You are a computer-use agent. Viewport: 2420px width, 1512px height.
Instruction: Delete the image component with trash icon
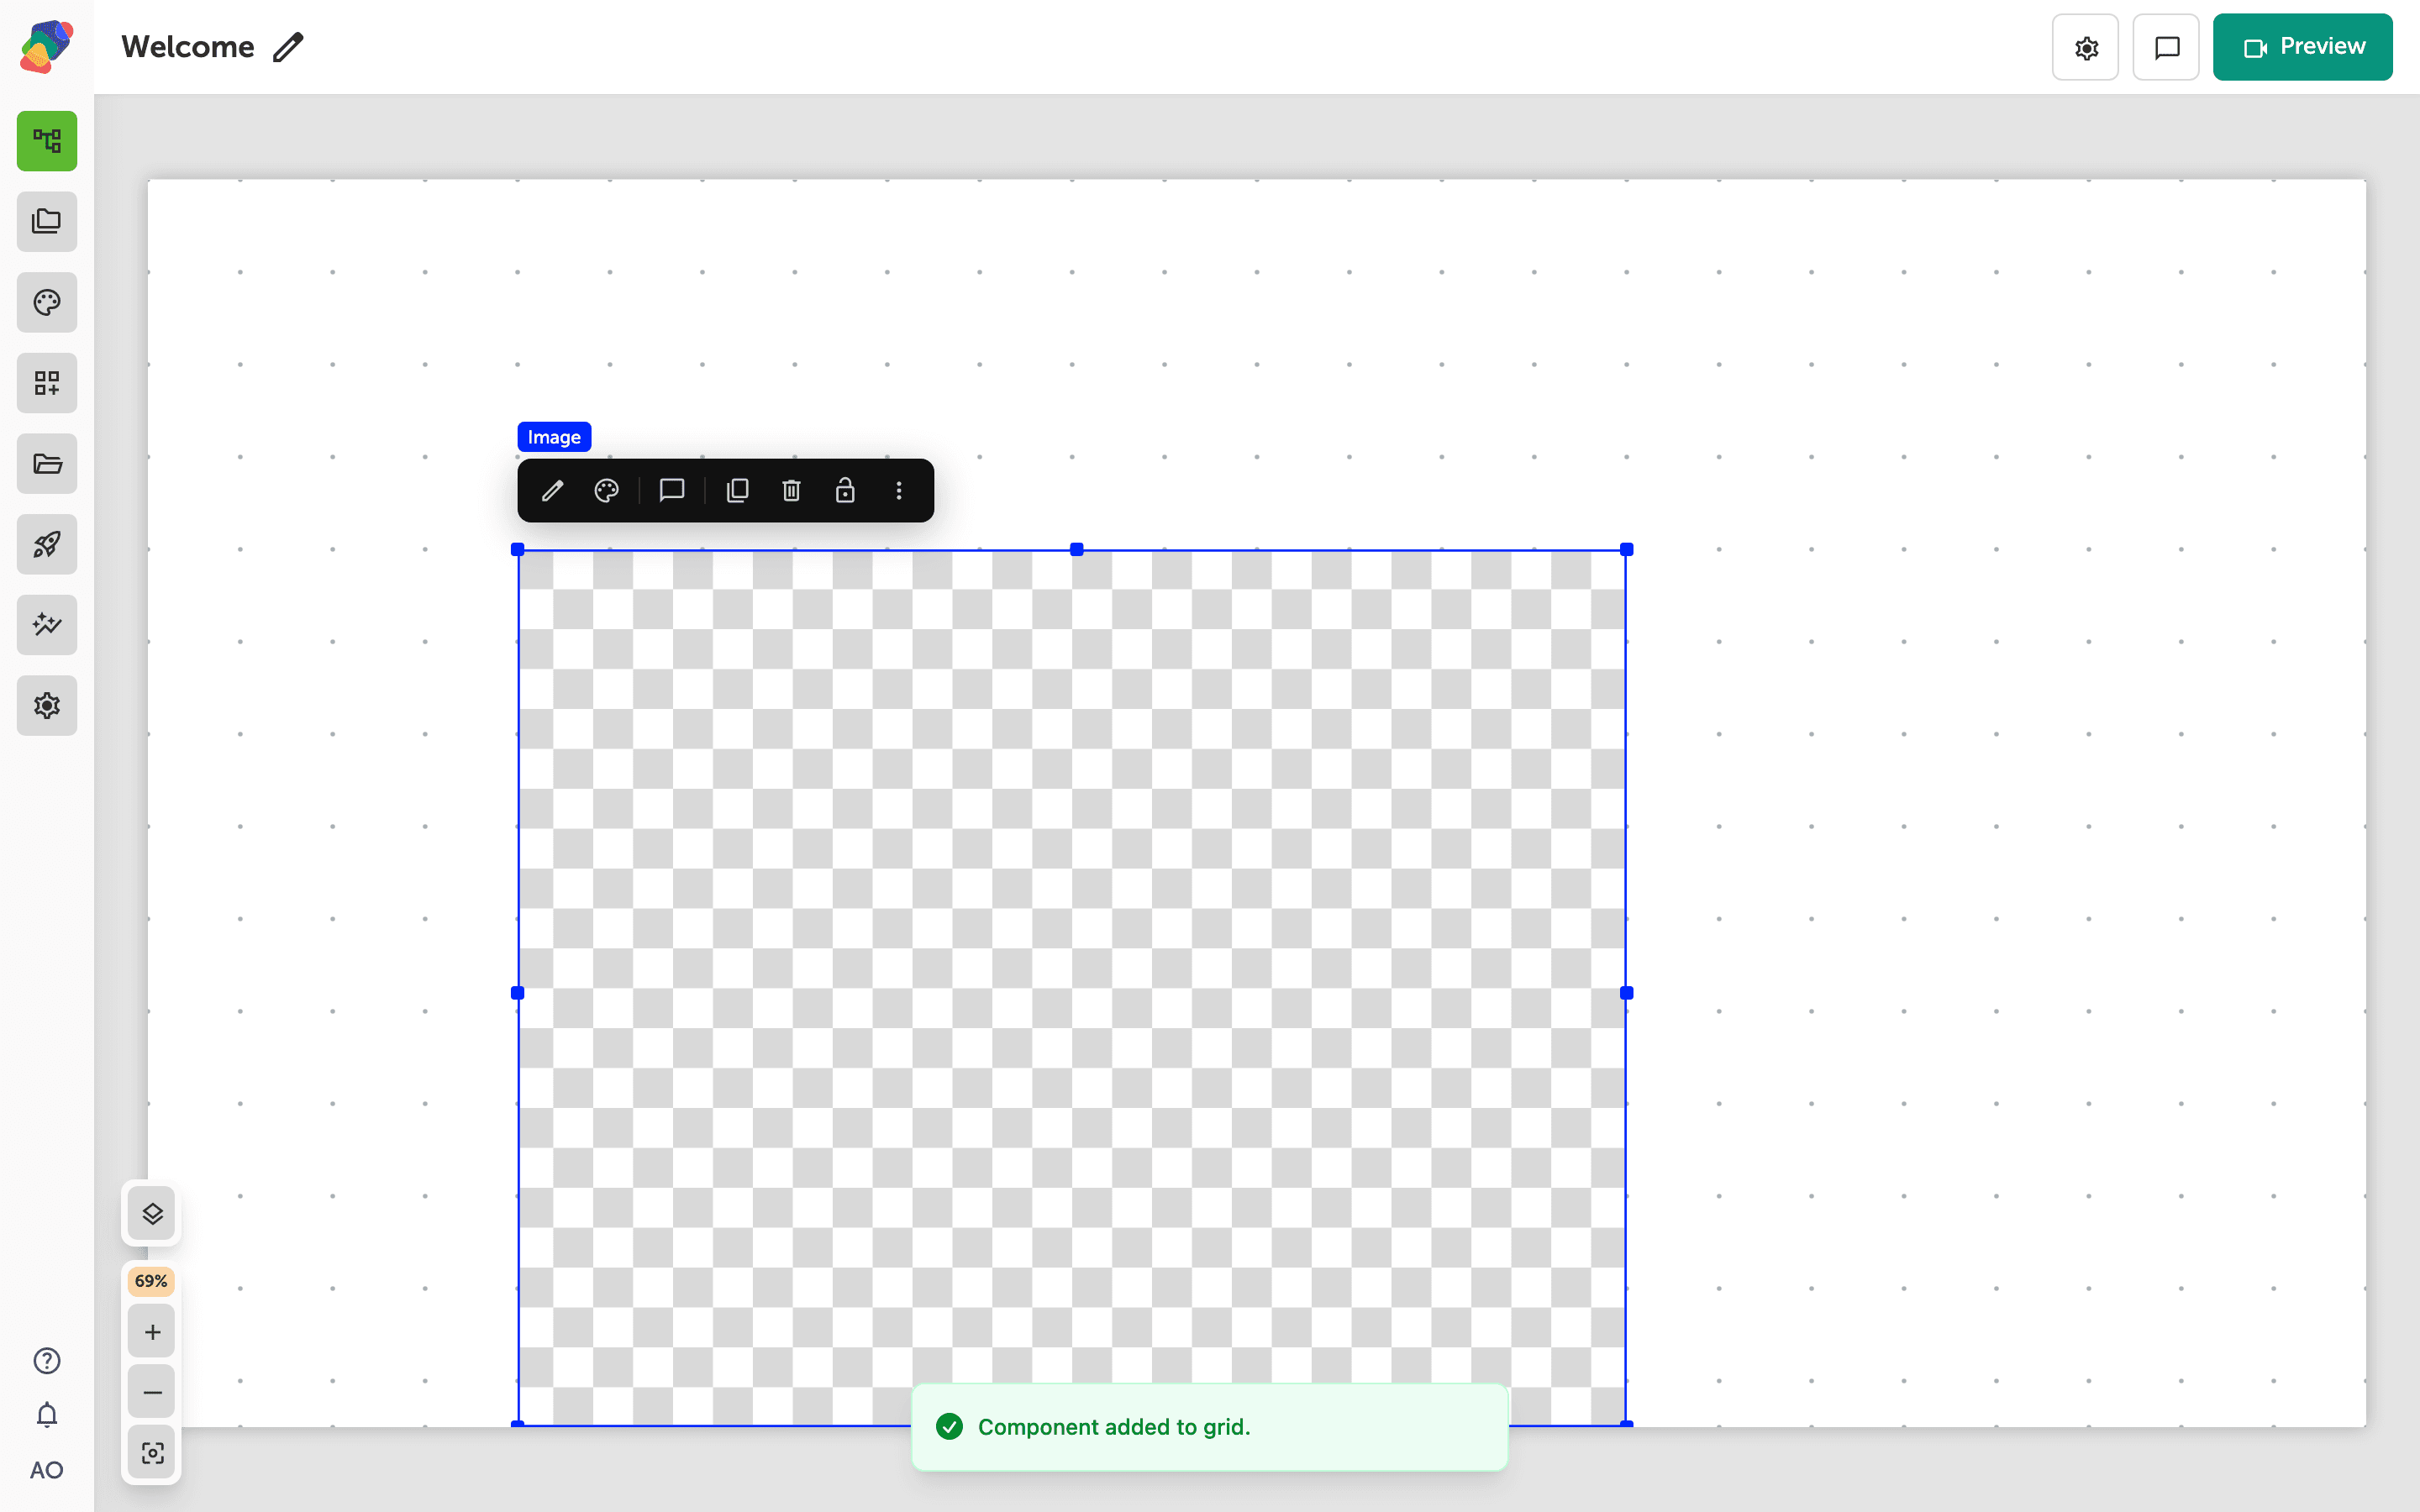(791, 490)
